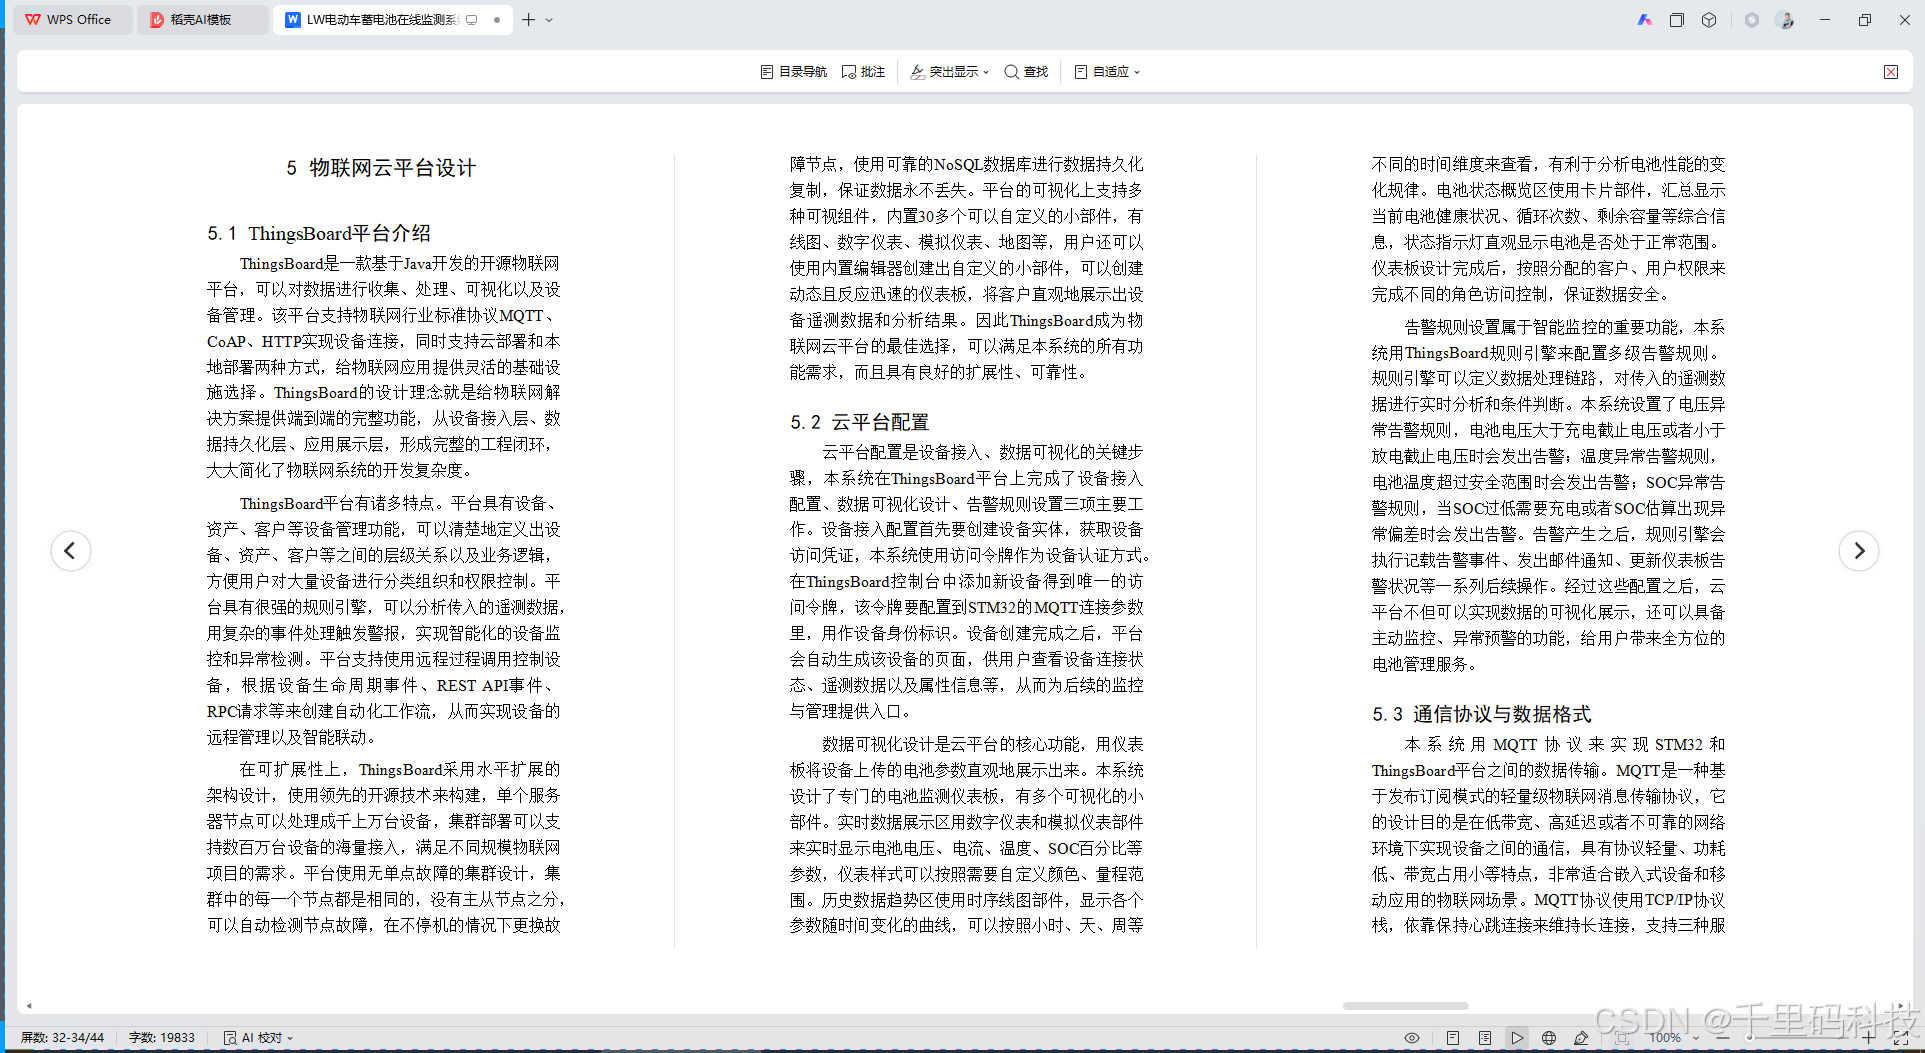The height and width of the screenshot is (1053, 1925).
Task: Click the screen icon on document tab
Action: (x=472, y=20)
